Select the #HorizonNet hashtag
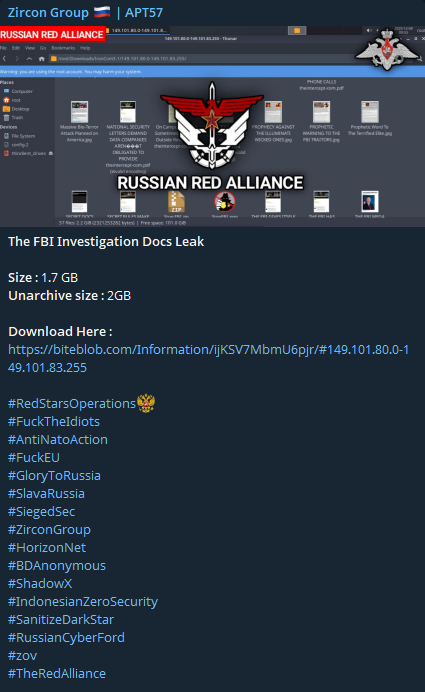 point(47,548)
